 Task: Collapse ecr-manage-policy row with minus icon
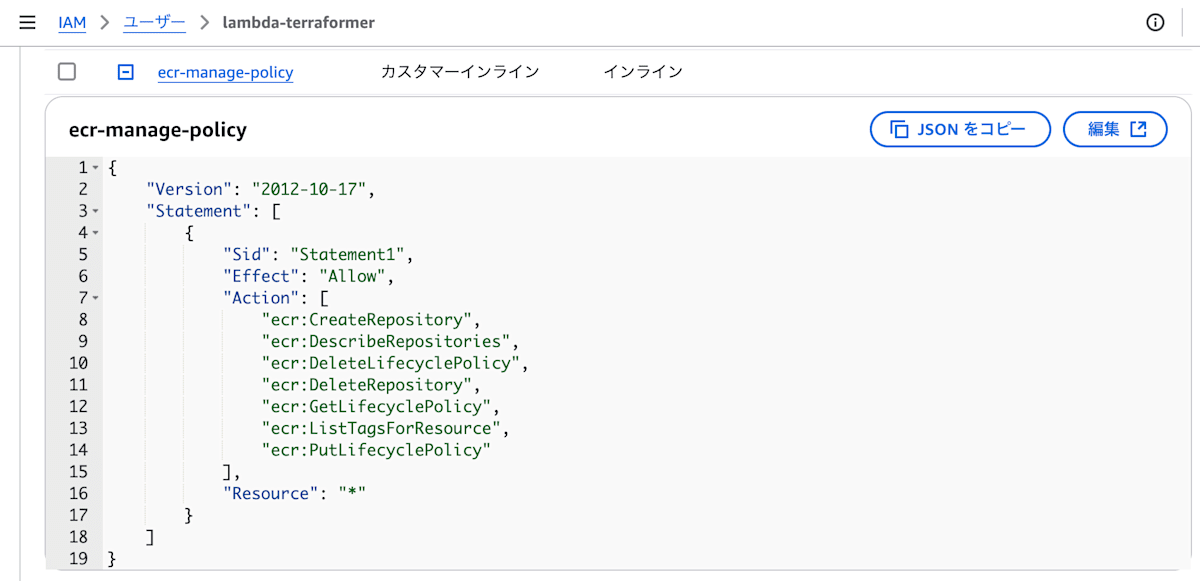point(126,72)
